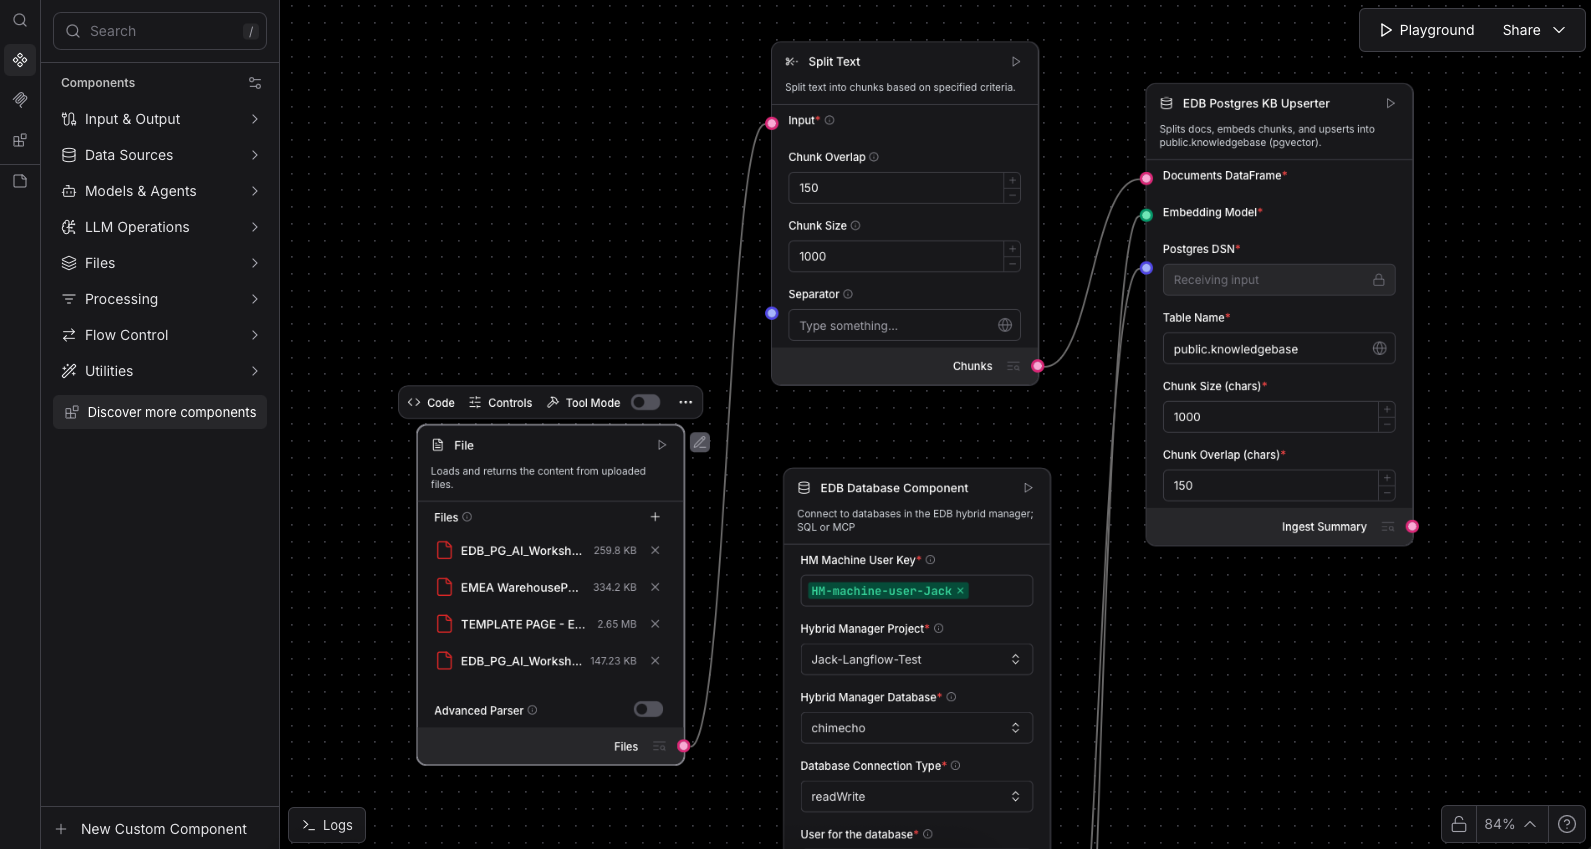Click the Playground button
The height and width of the screenshot is (849, 1591).
[x=1426, y=30]
